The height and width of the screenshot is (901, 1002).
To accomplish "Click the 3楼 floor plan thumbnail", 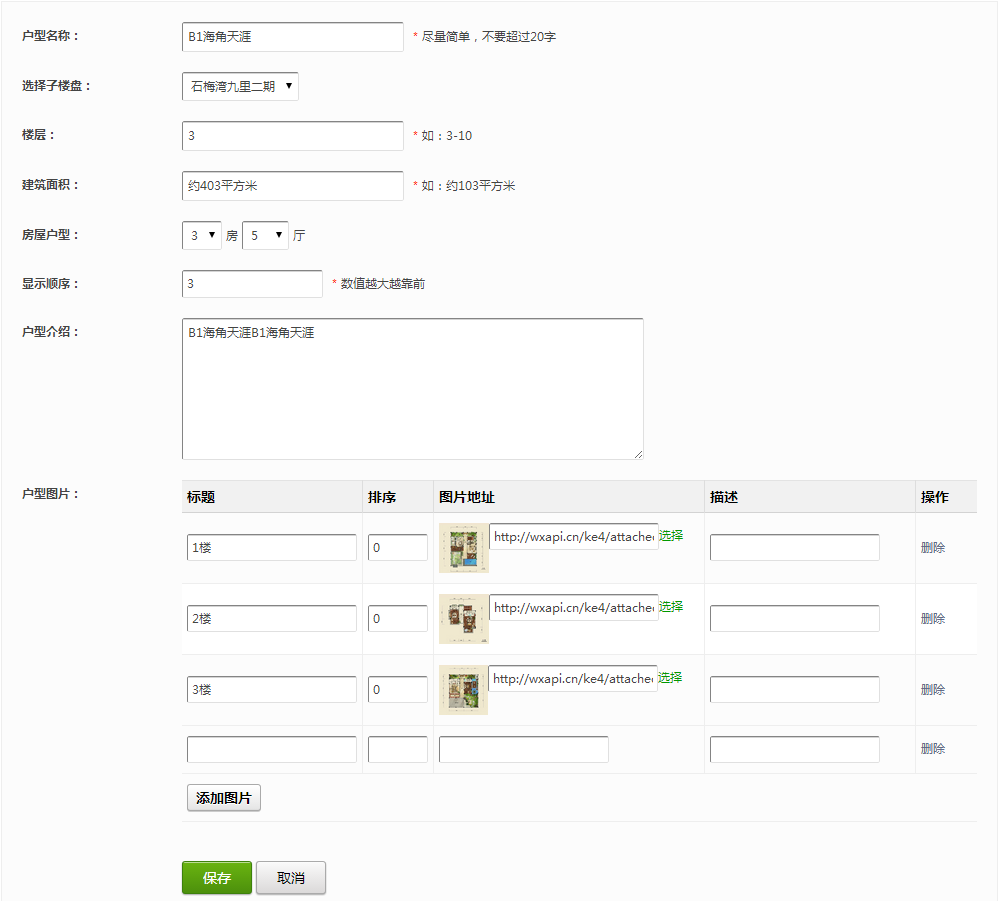I will (x=463, y=690).
